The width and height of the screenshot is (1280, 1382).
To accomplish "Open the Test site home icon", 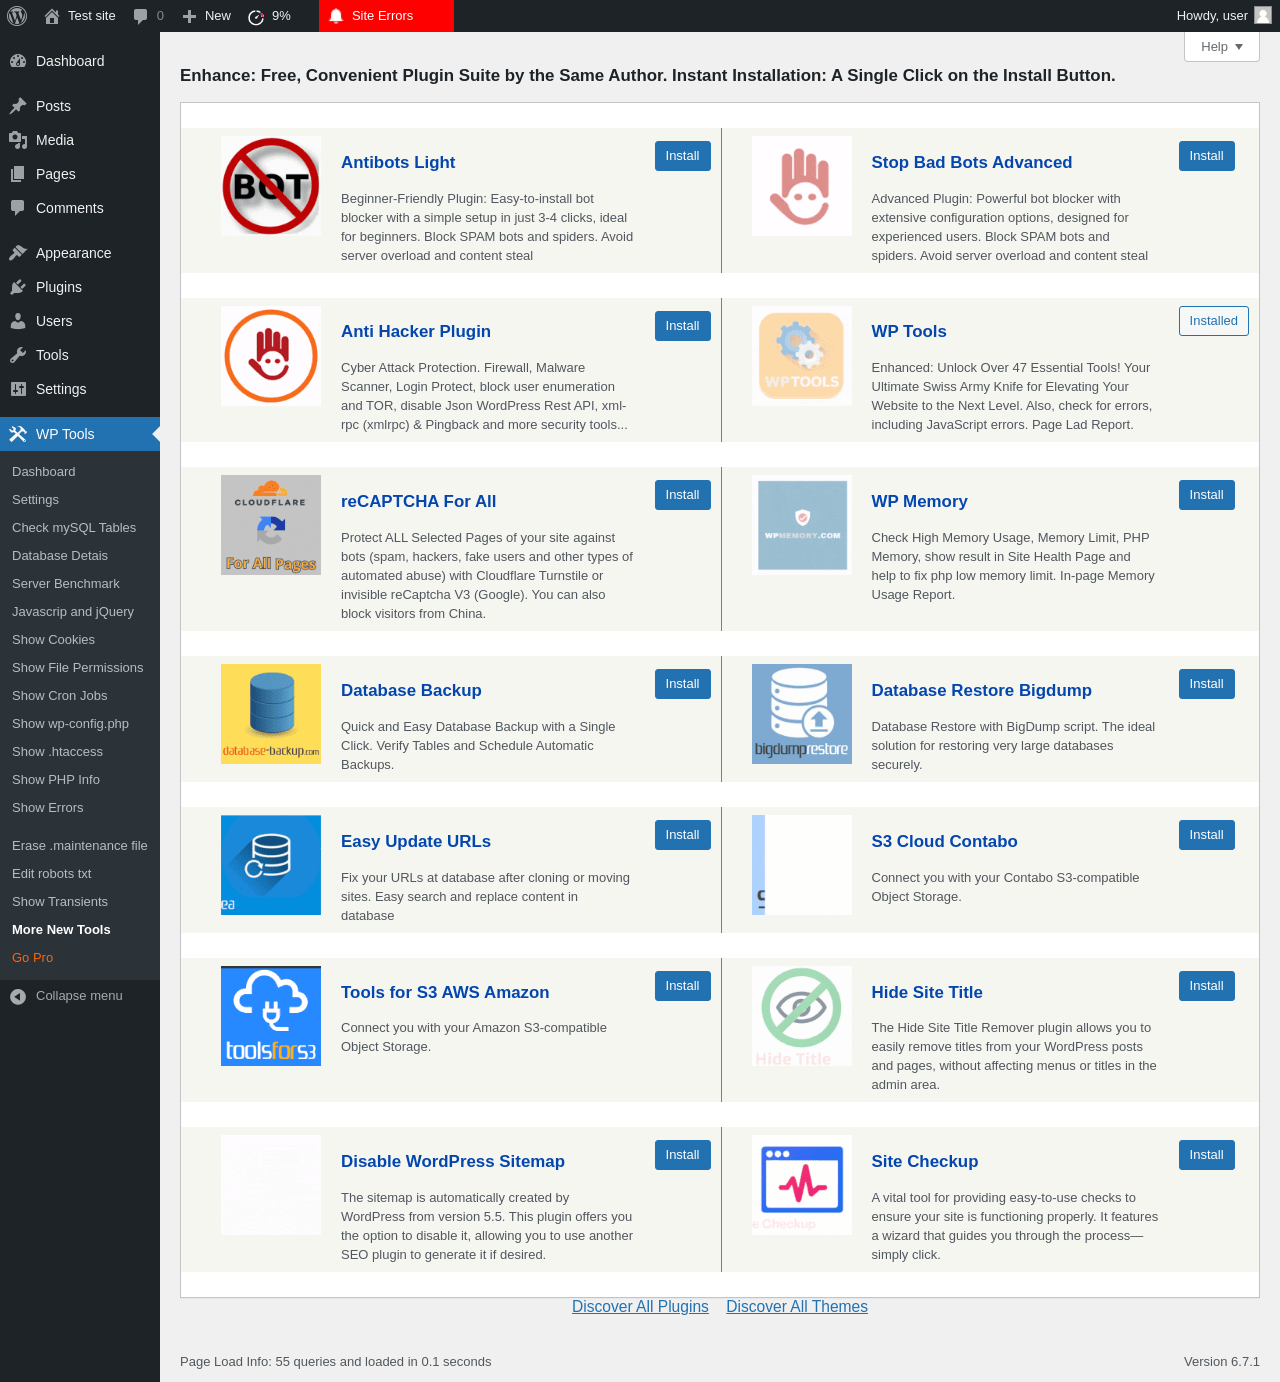I will point(52,16).
